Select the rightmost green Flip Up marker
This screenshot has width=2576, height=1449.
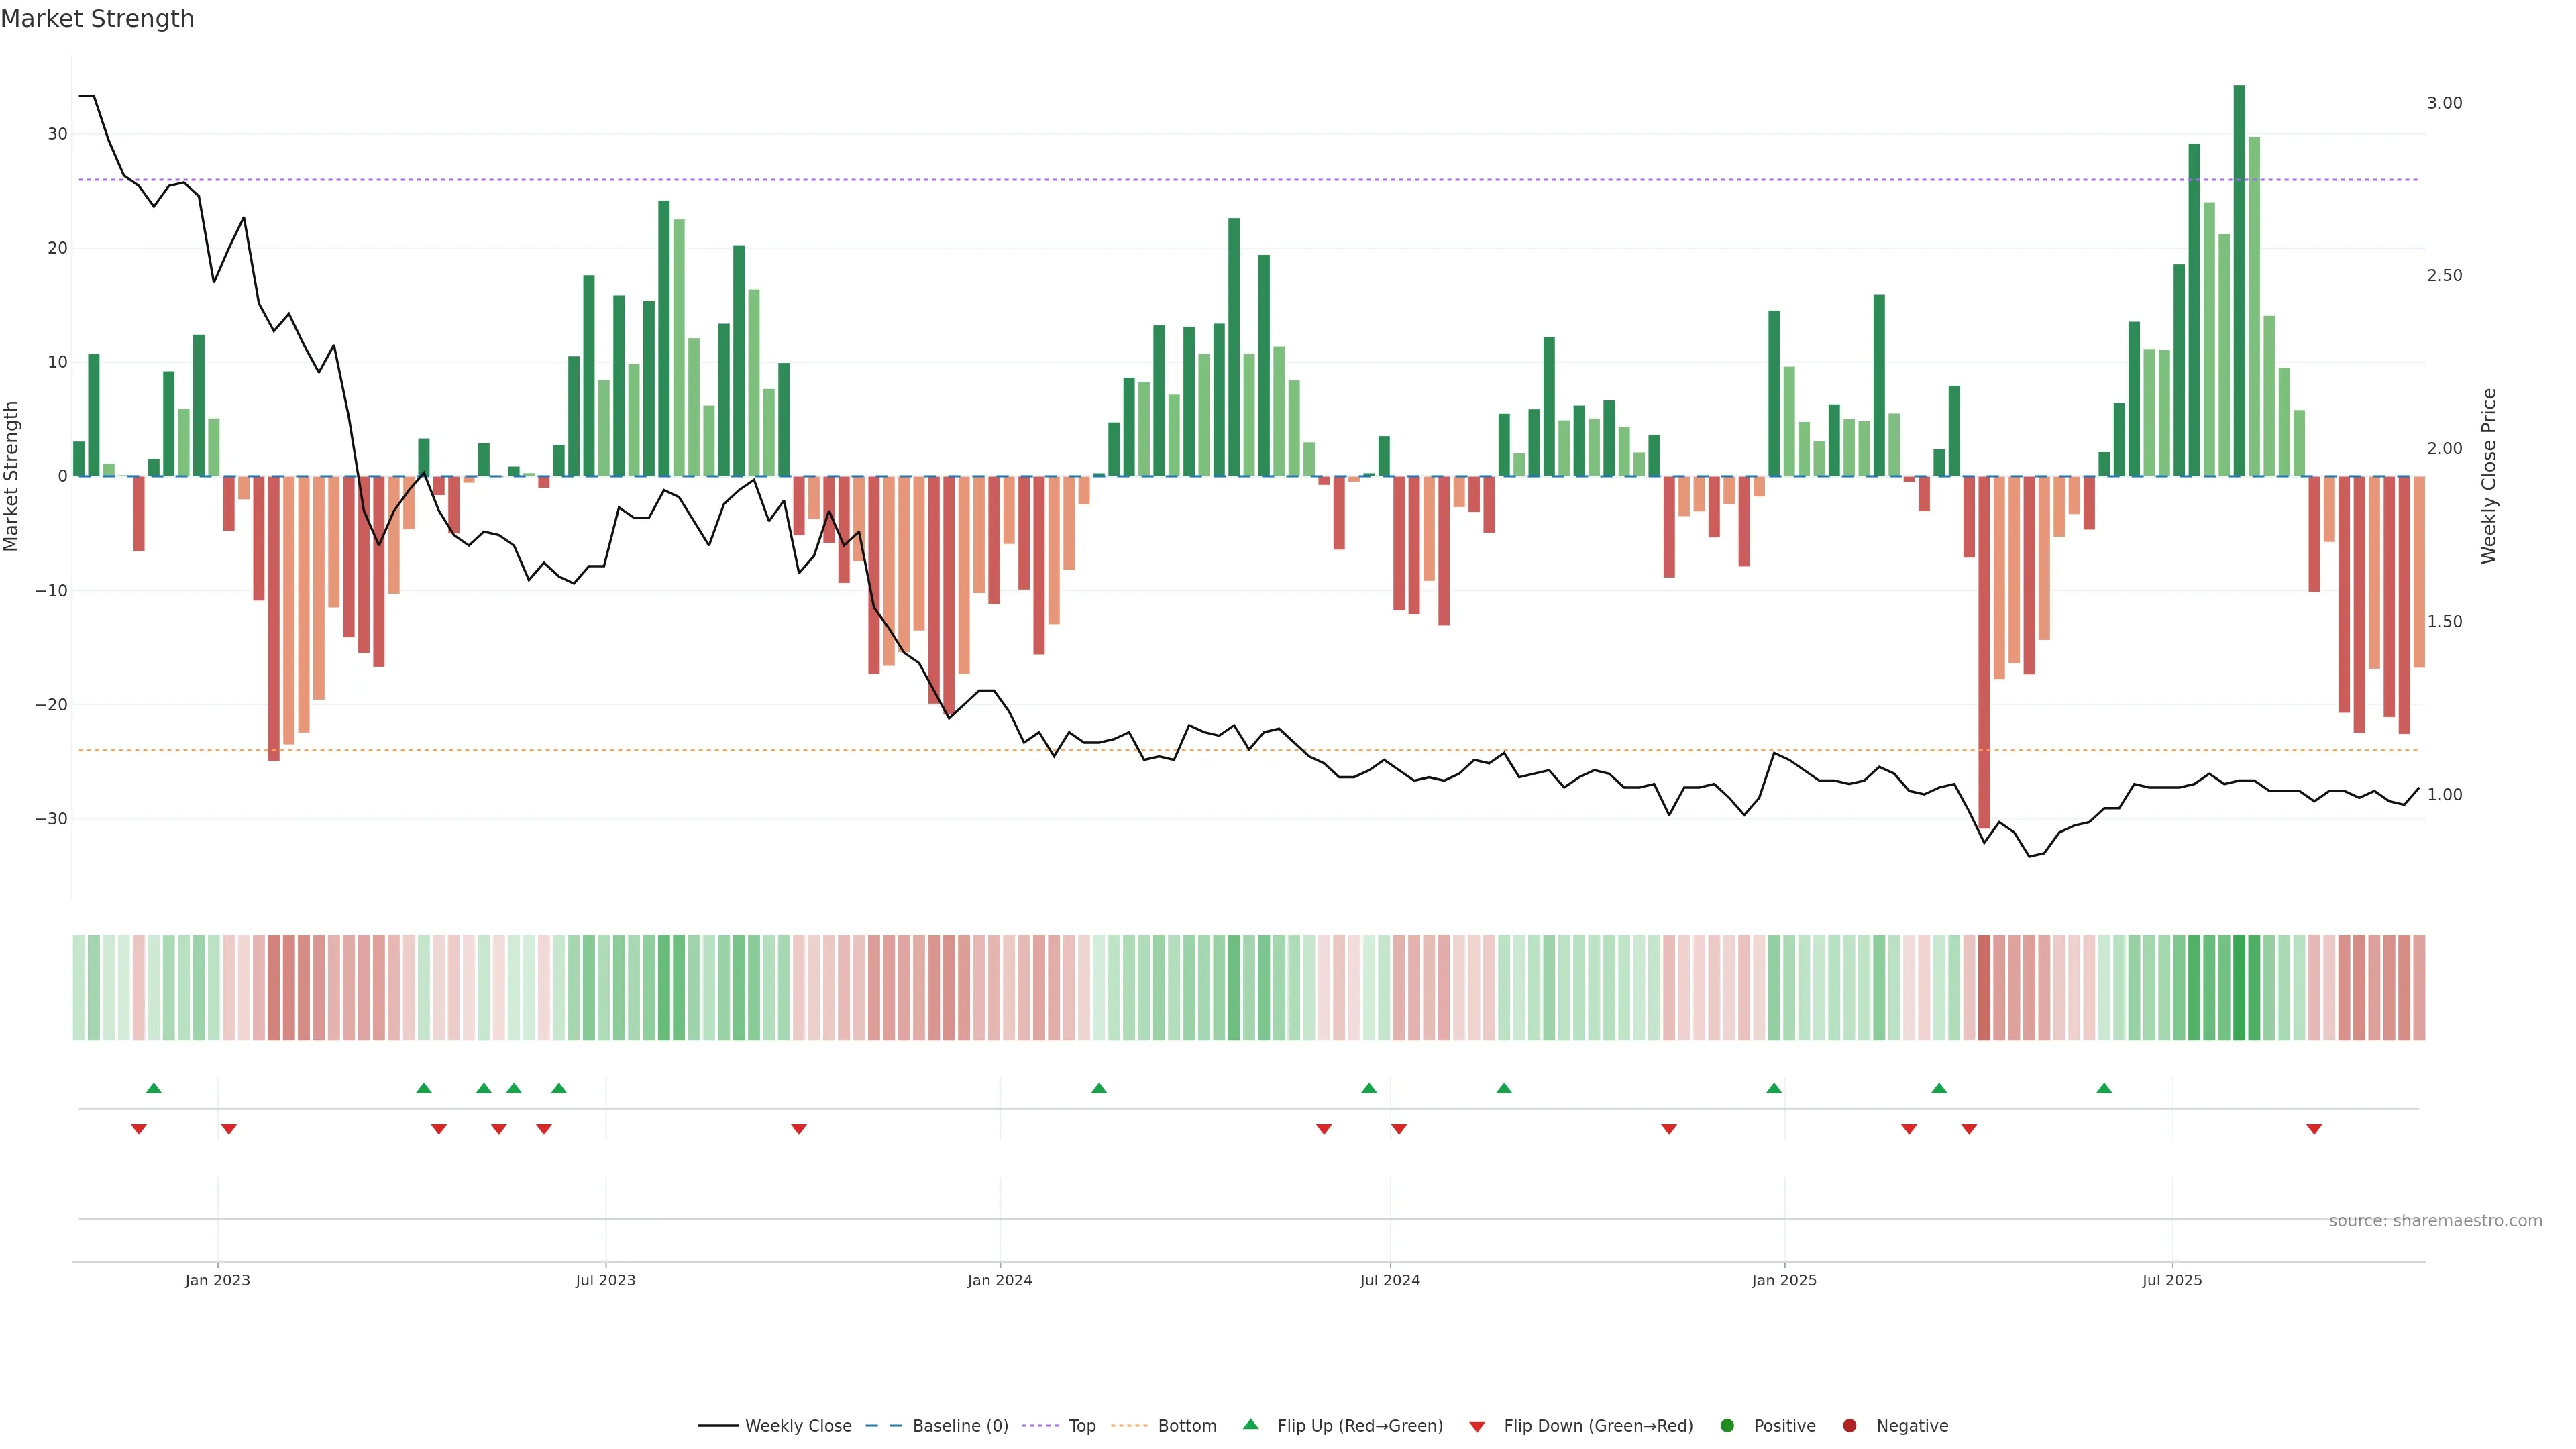coord(2104,1088)
